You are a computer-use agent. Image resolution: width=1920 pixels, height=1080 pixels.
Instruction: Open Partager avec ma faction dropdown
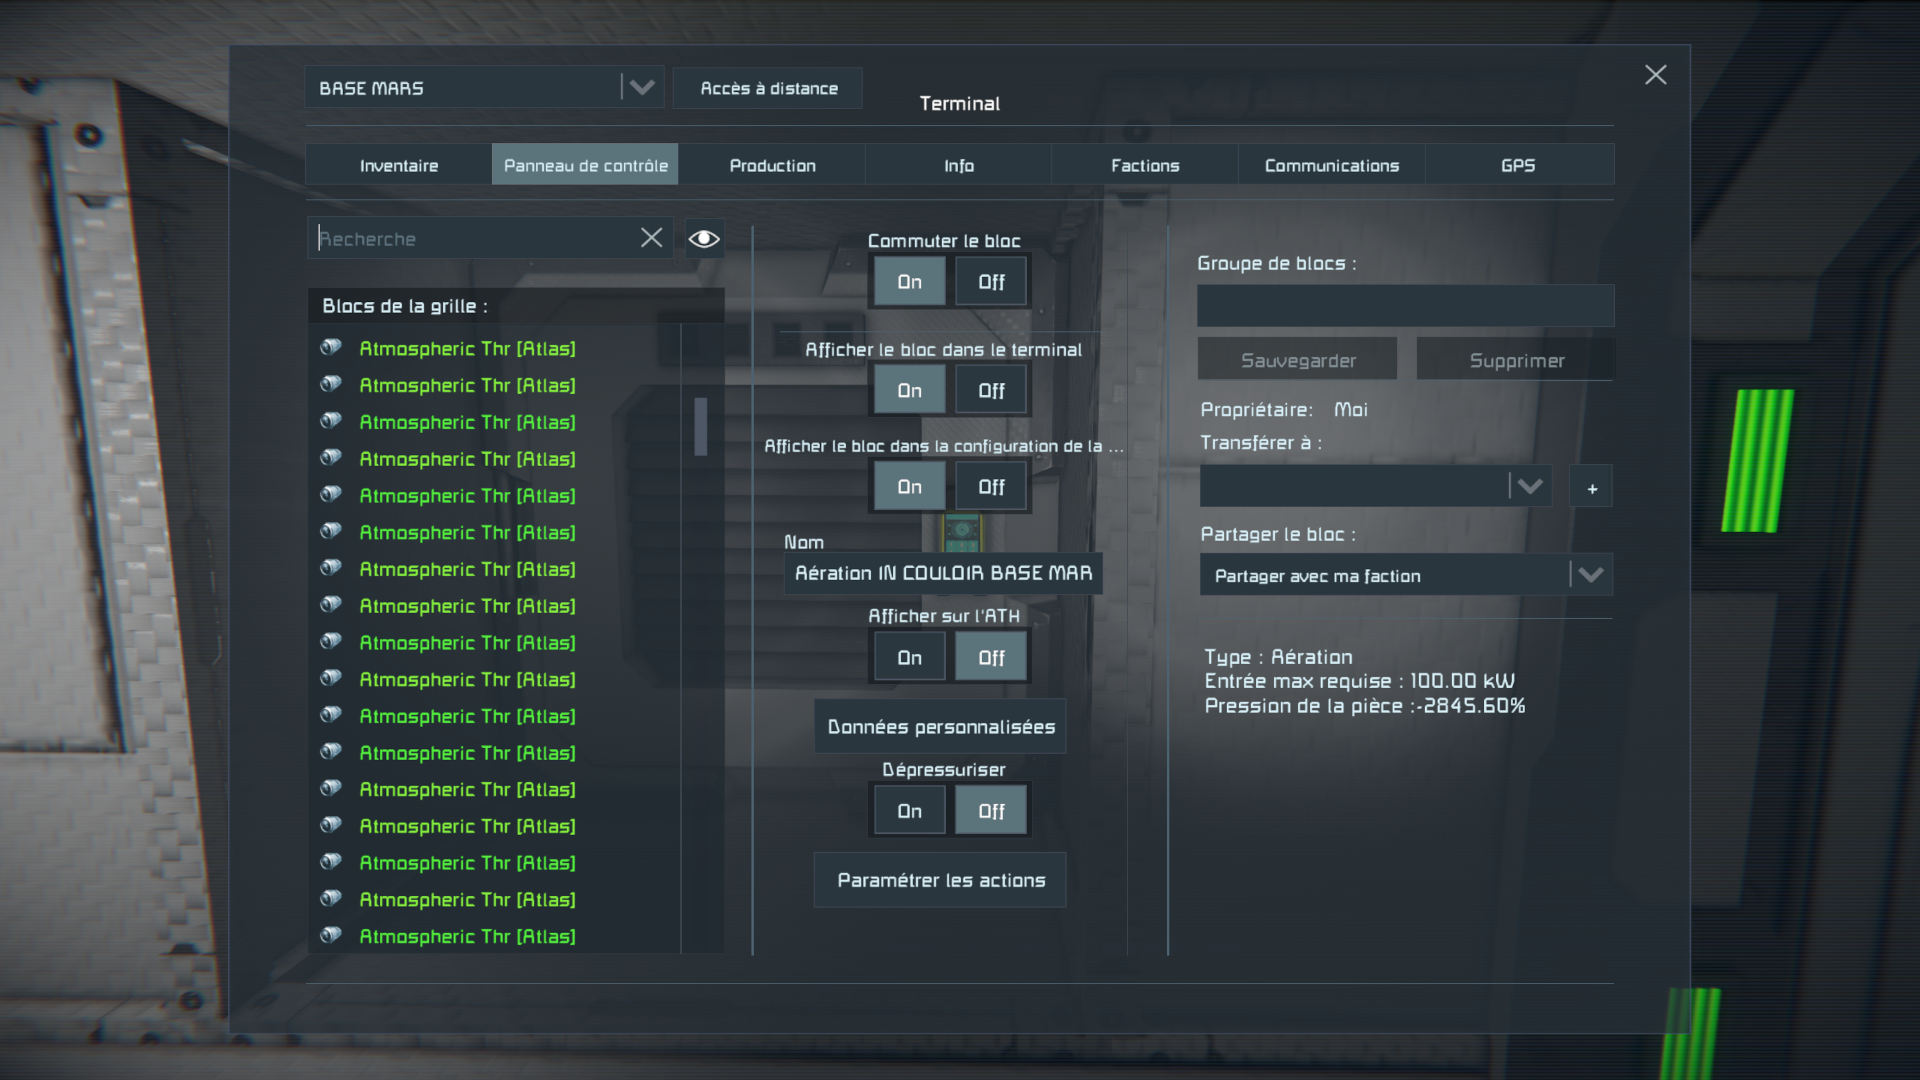coord(1590,575)
